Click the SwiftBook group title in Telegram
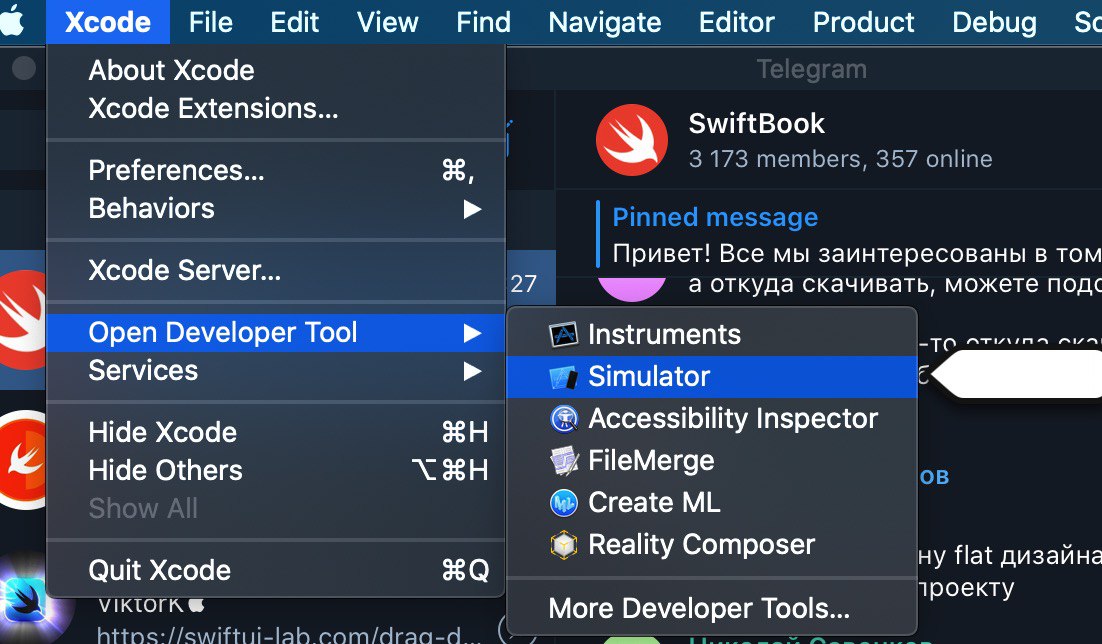Viewport: 1102px width, 644px height. 756,124
